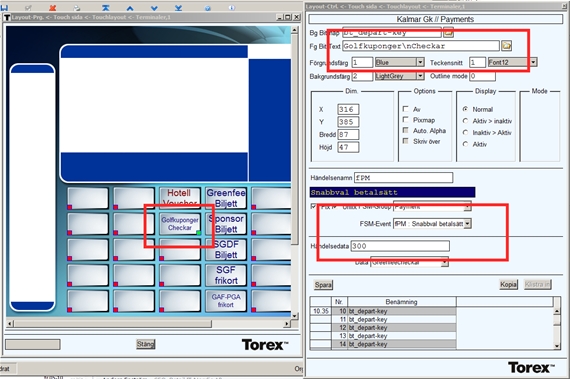
Task: Open the FSM-Event Snabbval betalsätt dropdown
Action: pos(468,223)
